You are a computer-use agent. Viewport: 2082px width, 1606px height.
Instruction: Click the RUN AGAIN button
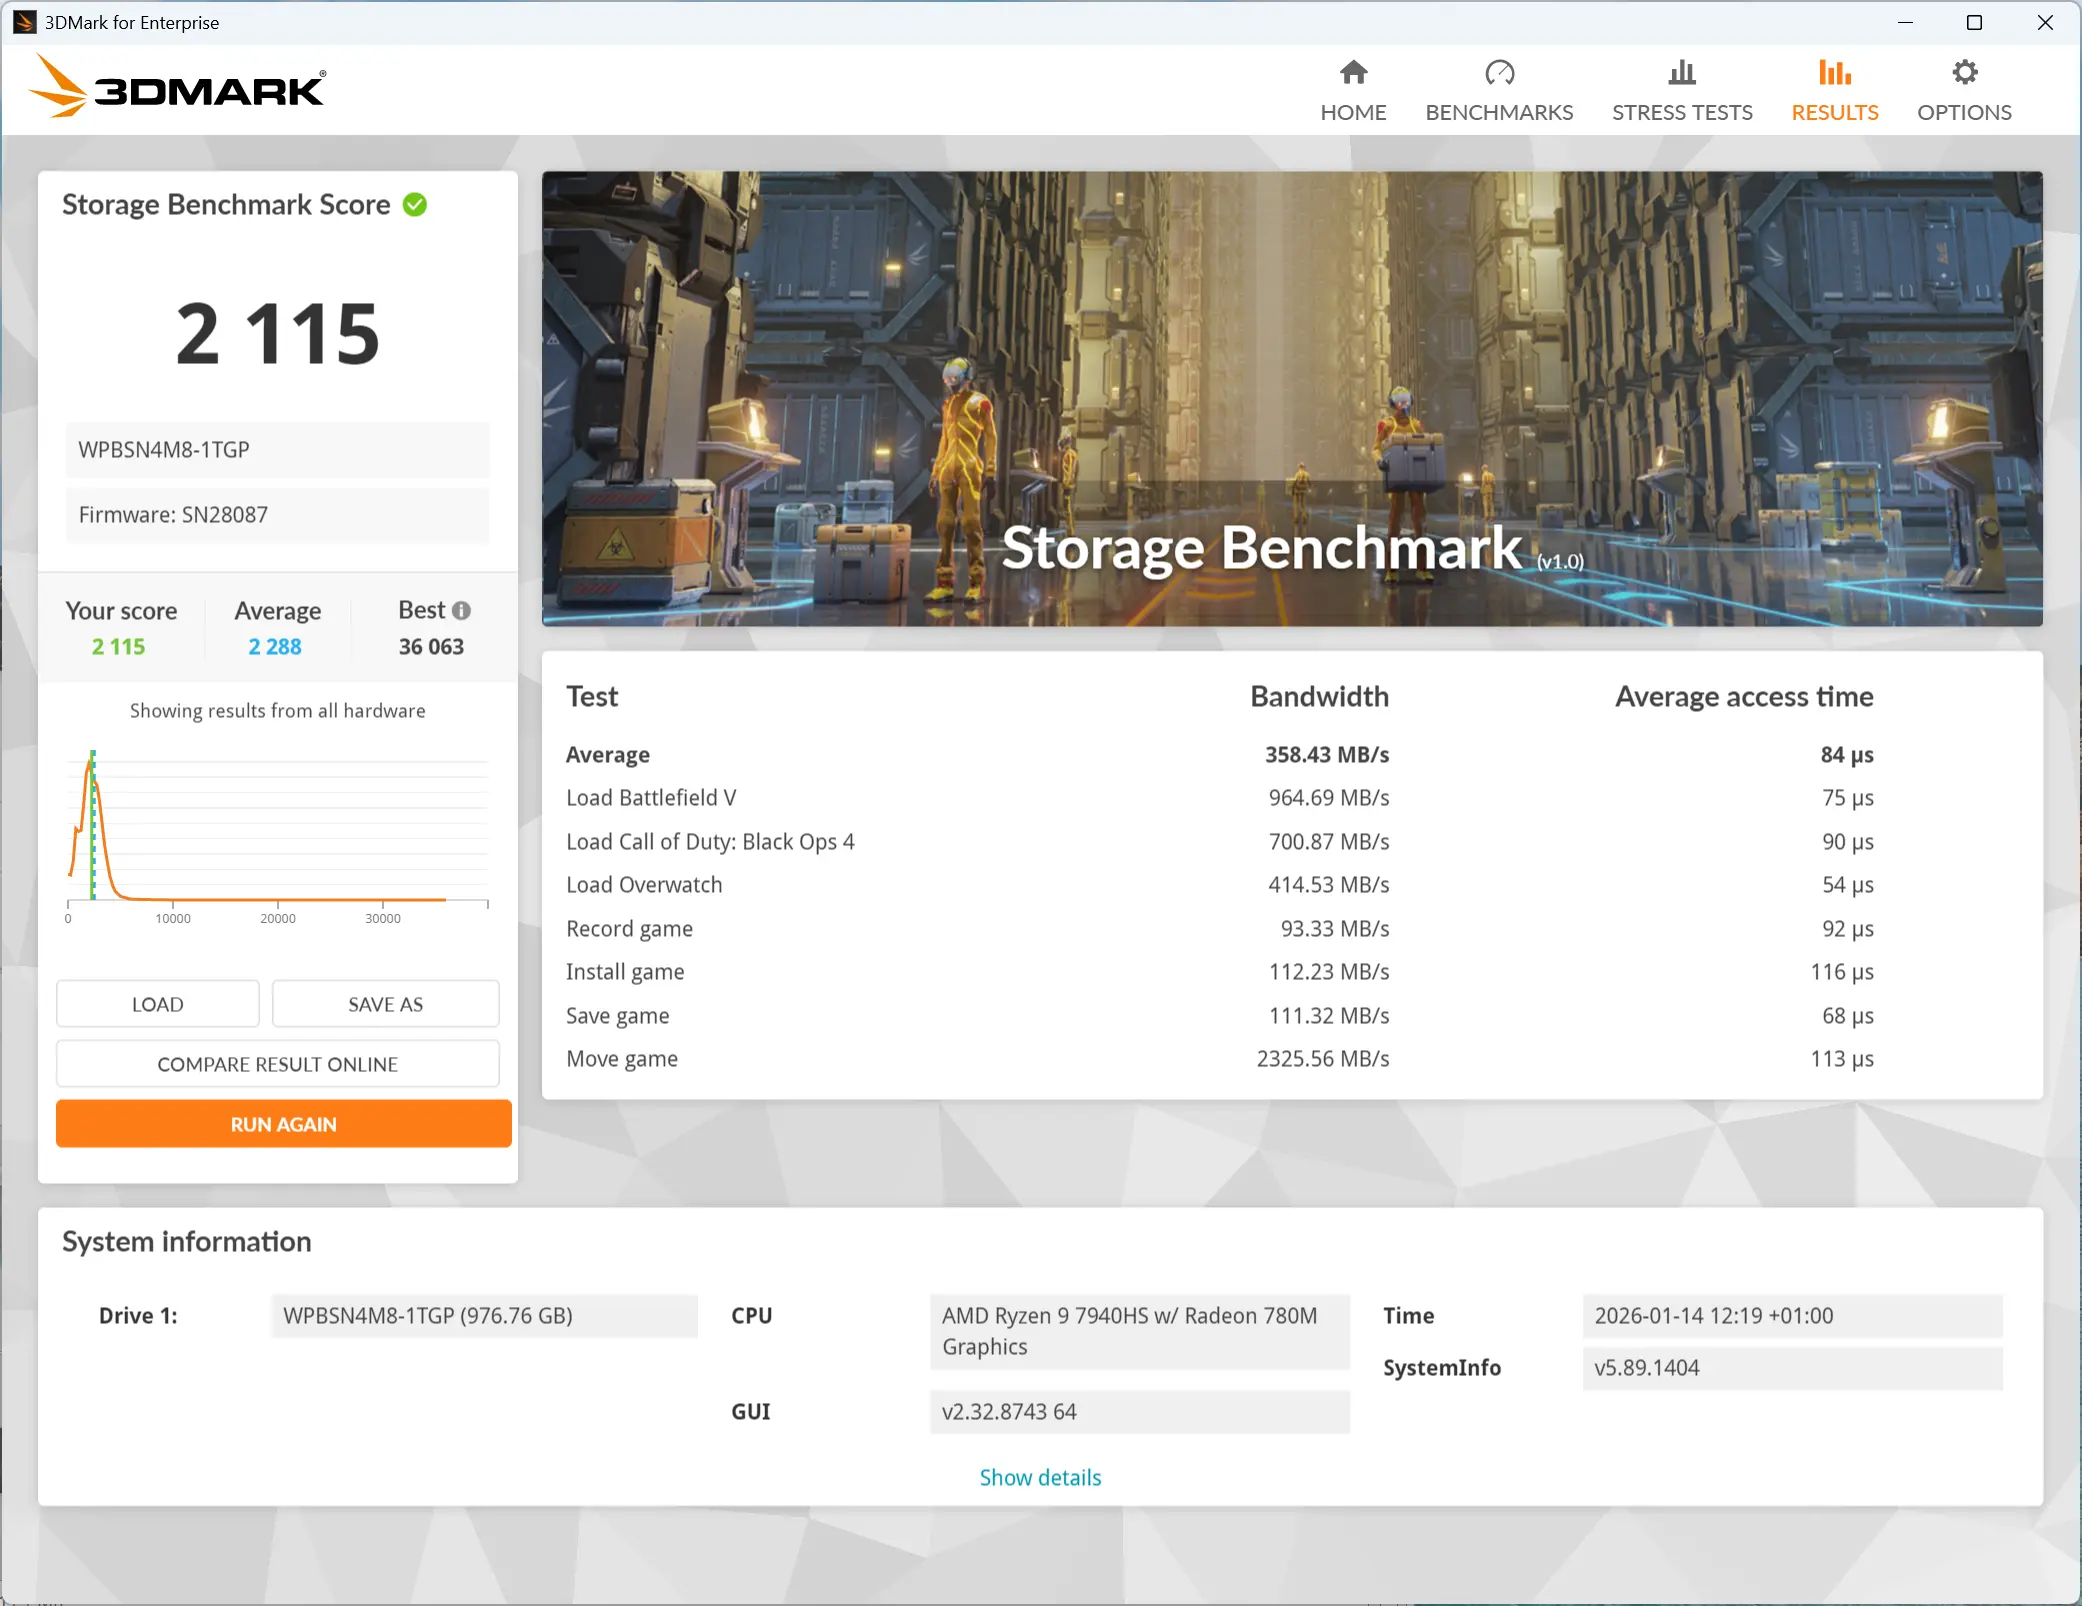[284, 1124]
